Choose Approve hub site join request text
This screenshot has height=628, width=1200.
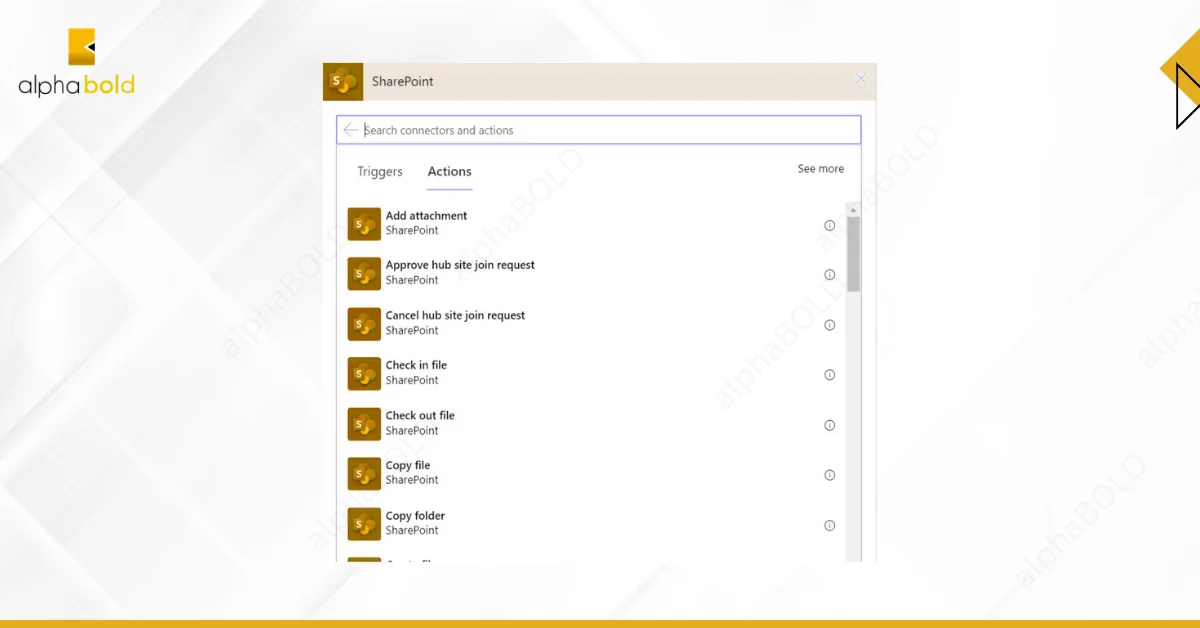click(460, 266)
